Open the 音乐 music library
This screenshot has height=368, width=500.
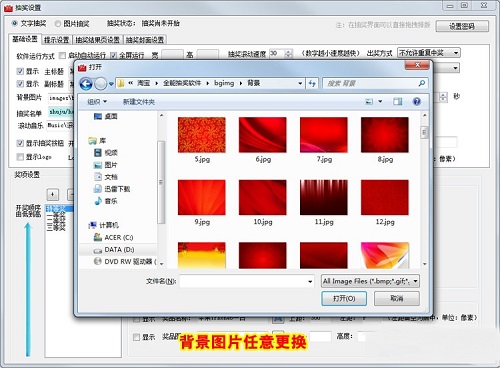coord(106,201)
